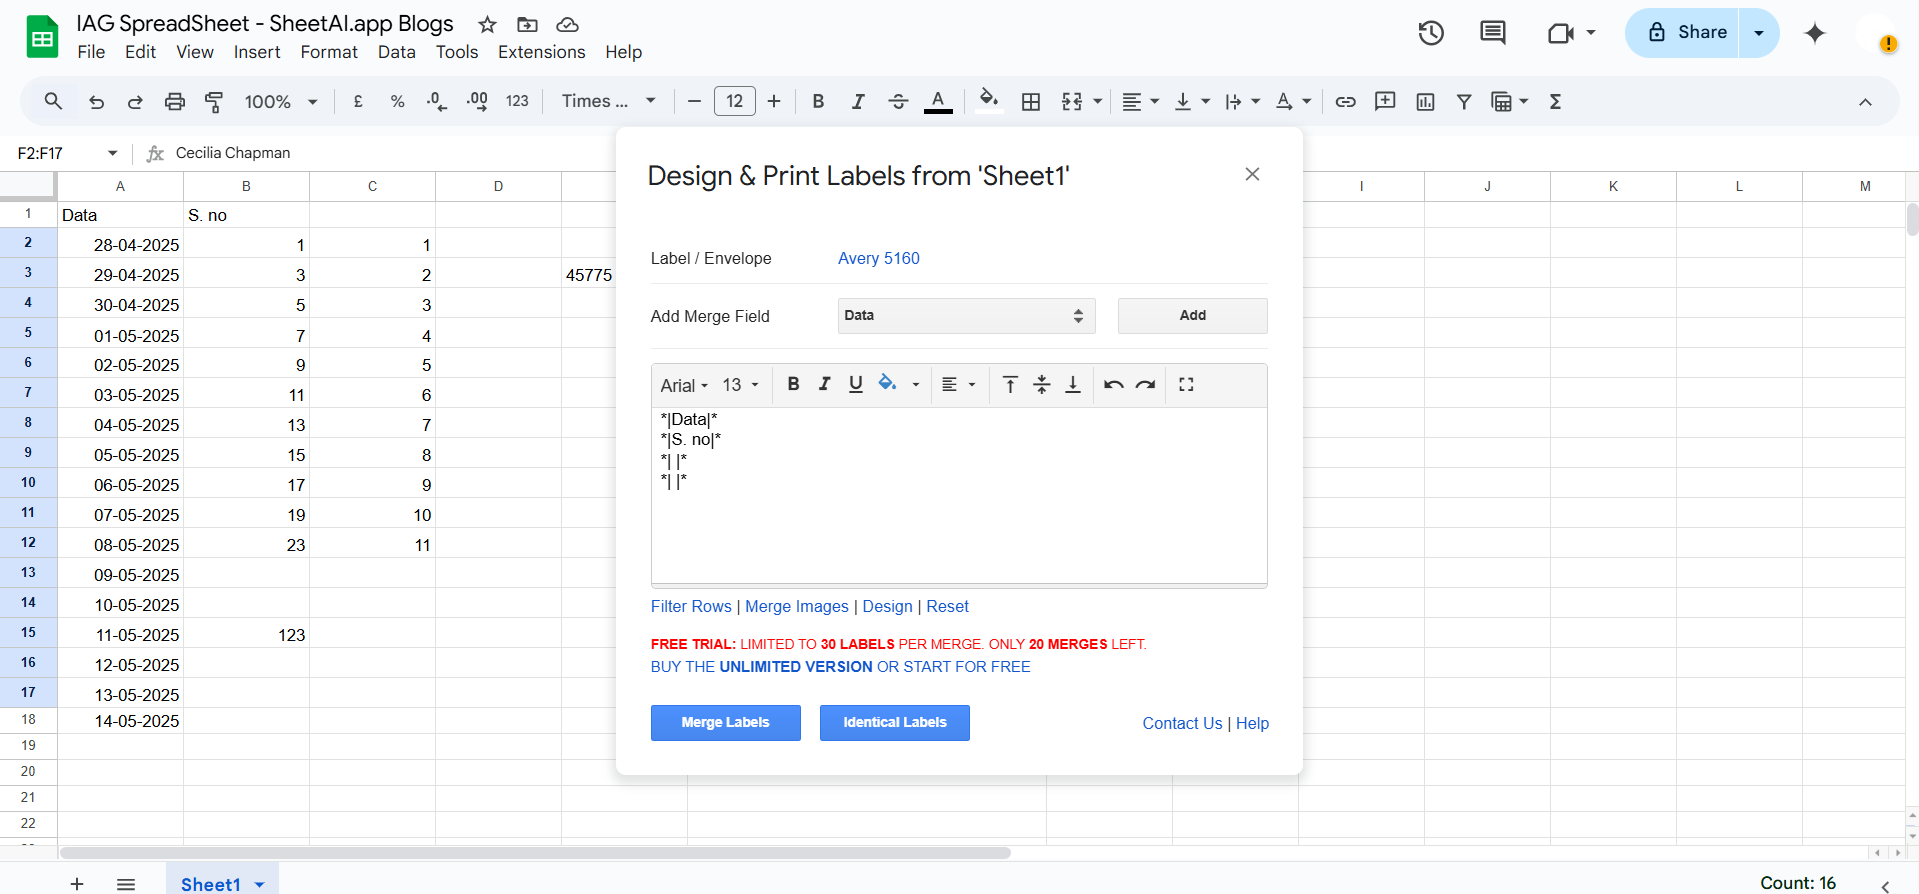This screenshot has width=1919, height=894.
Task: Open the File menu
Action: coord(91,52)
